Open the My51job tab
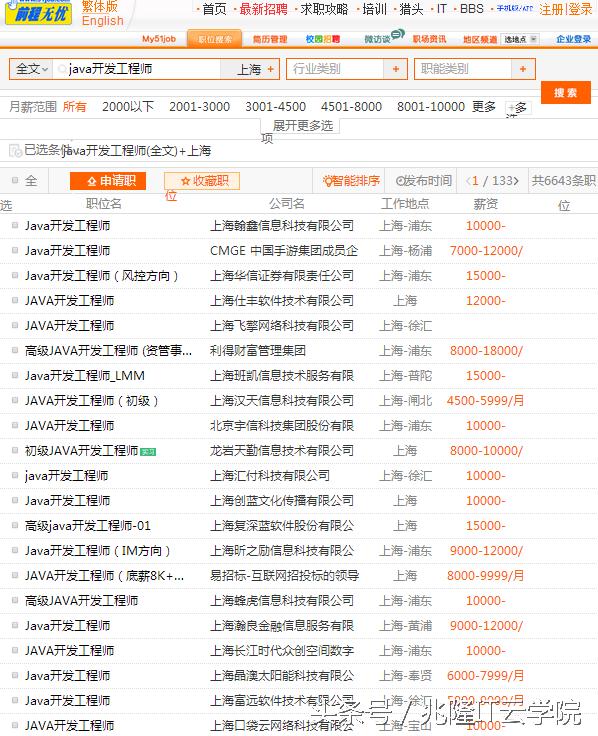This screenshot has width=598, height=736. click(159, 39)
